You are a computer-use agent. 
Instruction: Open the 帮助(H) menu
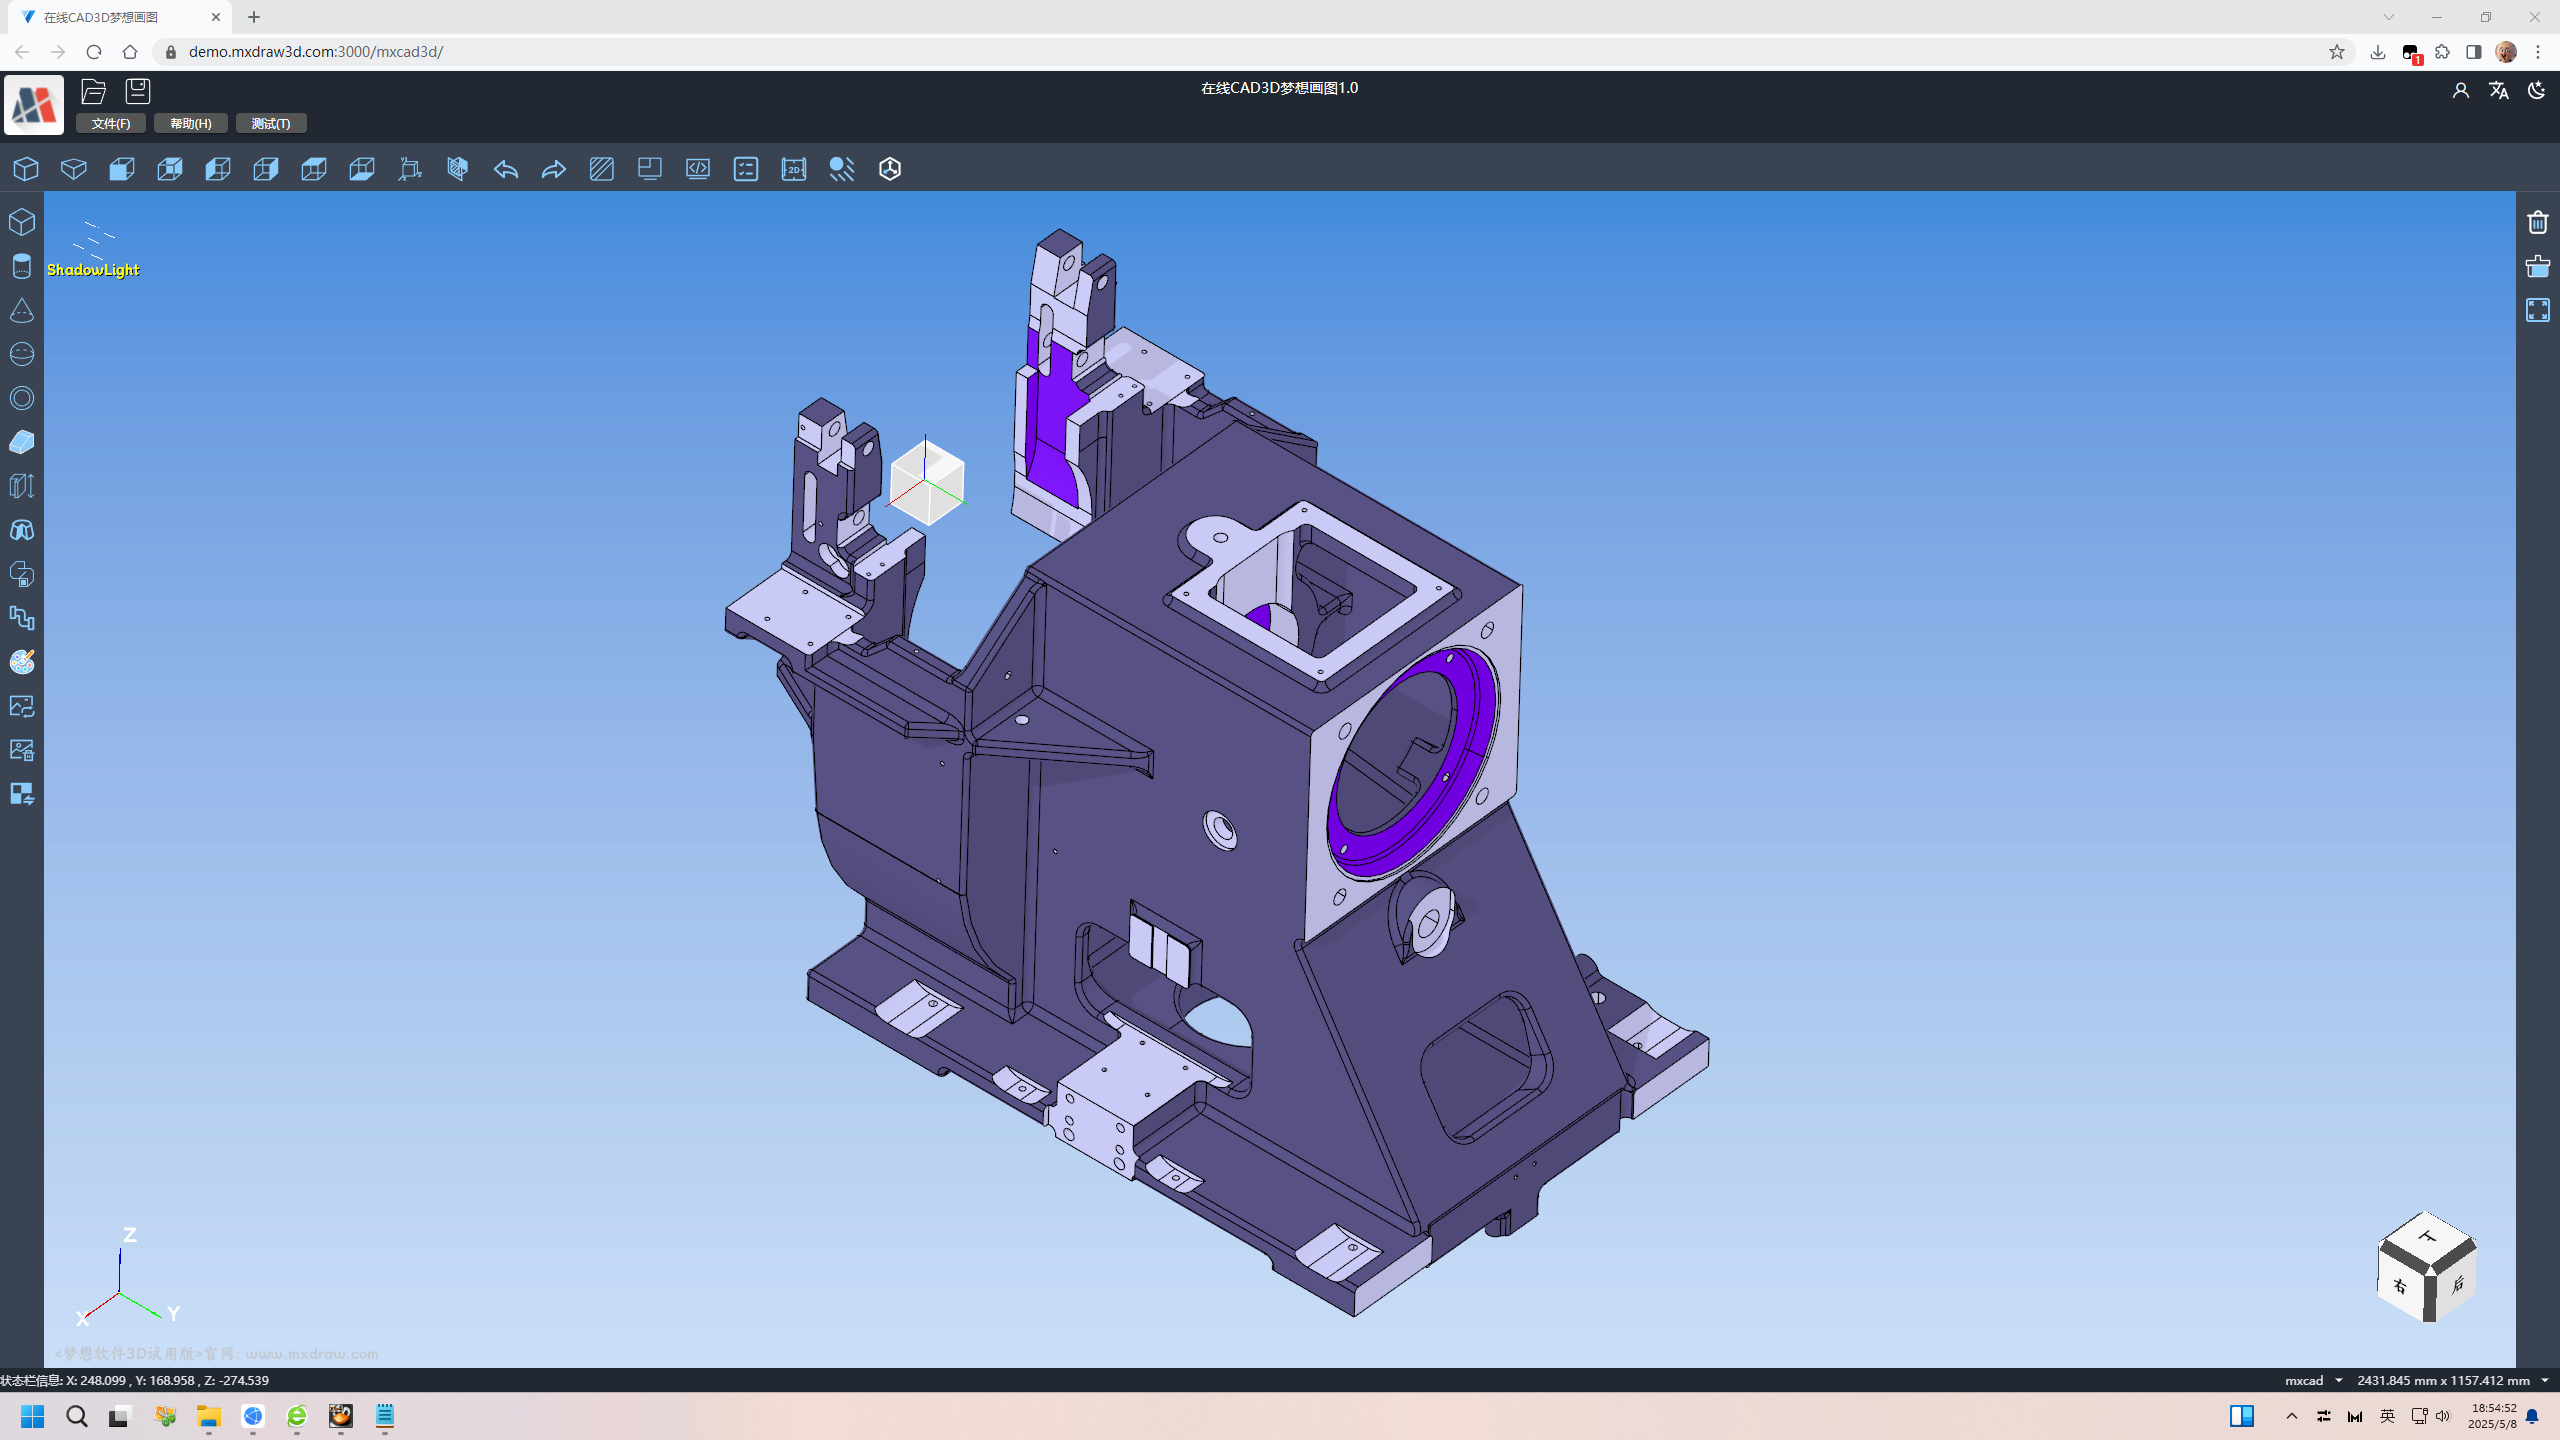(191, 123)
